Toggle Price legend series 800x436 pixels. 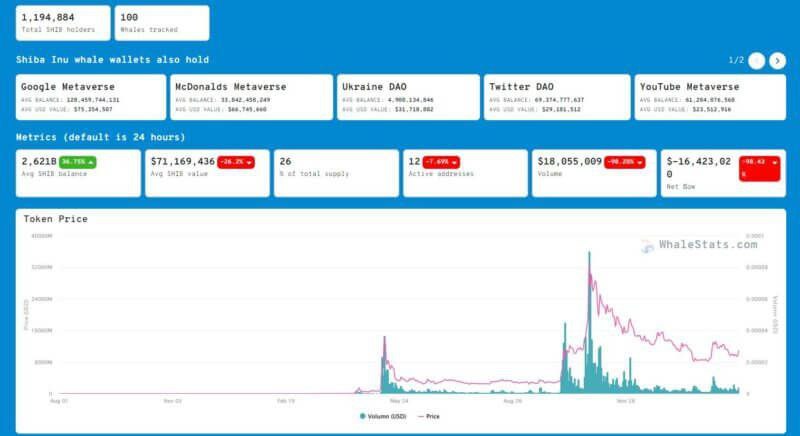coord(429,416)
